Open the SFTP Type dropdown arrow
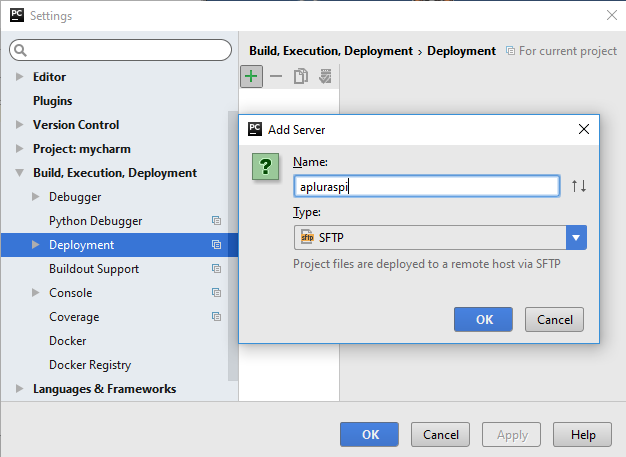 576,237
